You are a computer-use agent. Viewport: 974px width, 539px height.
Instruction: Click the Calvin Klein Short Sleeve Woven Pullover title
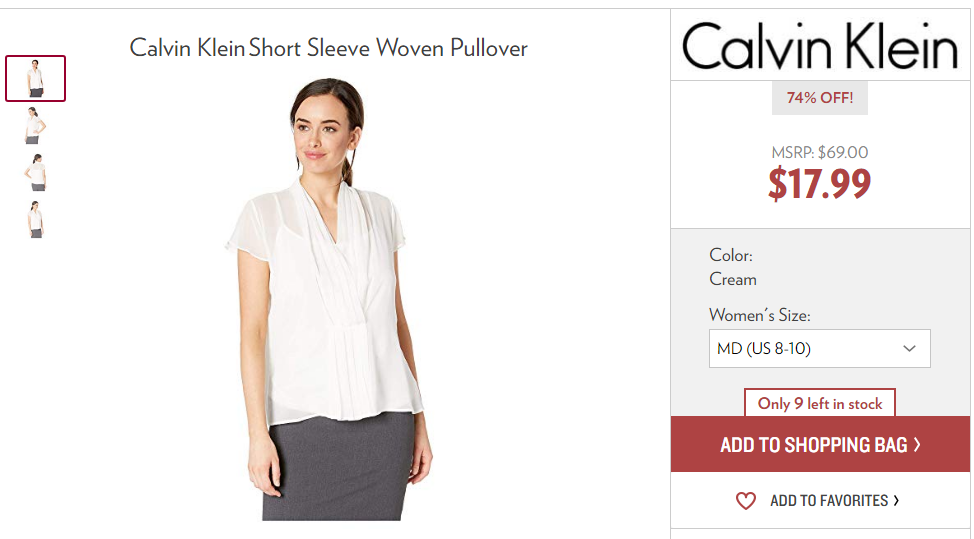[x=329, y=48]
